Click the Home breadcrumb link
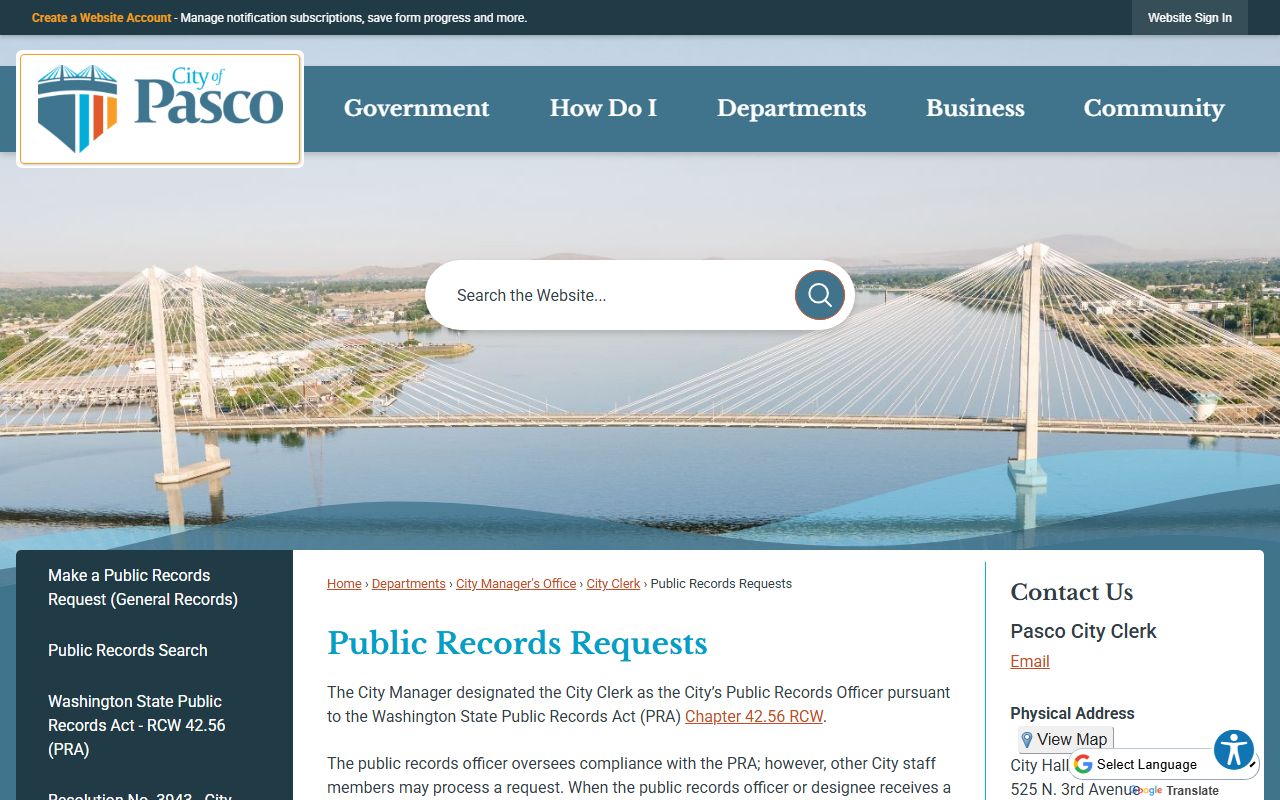This screenshot has height=800, width=1280. 344,584
